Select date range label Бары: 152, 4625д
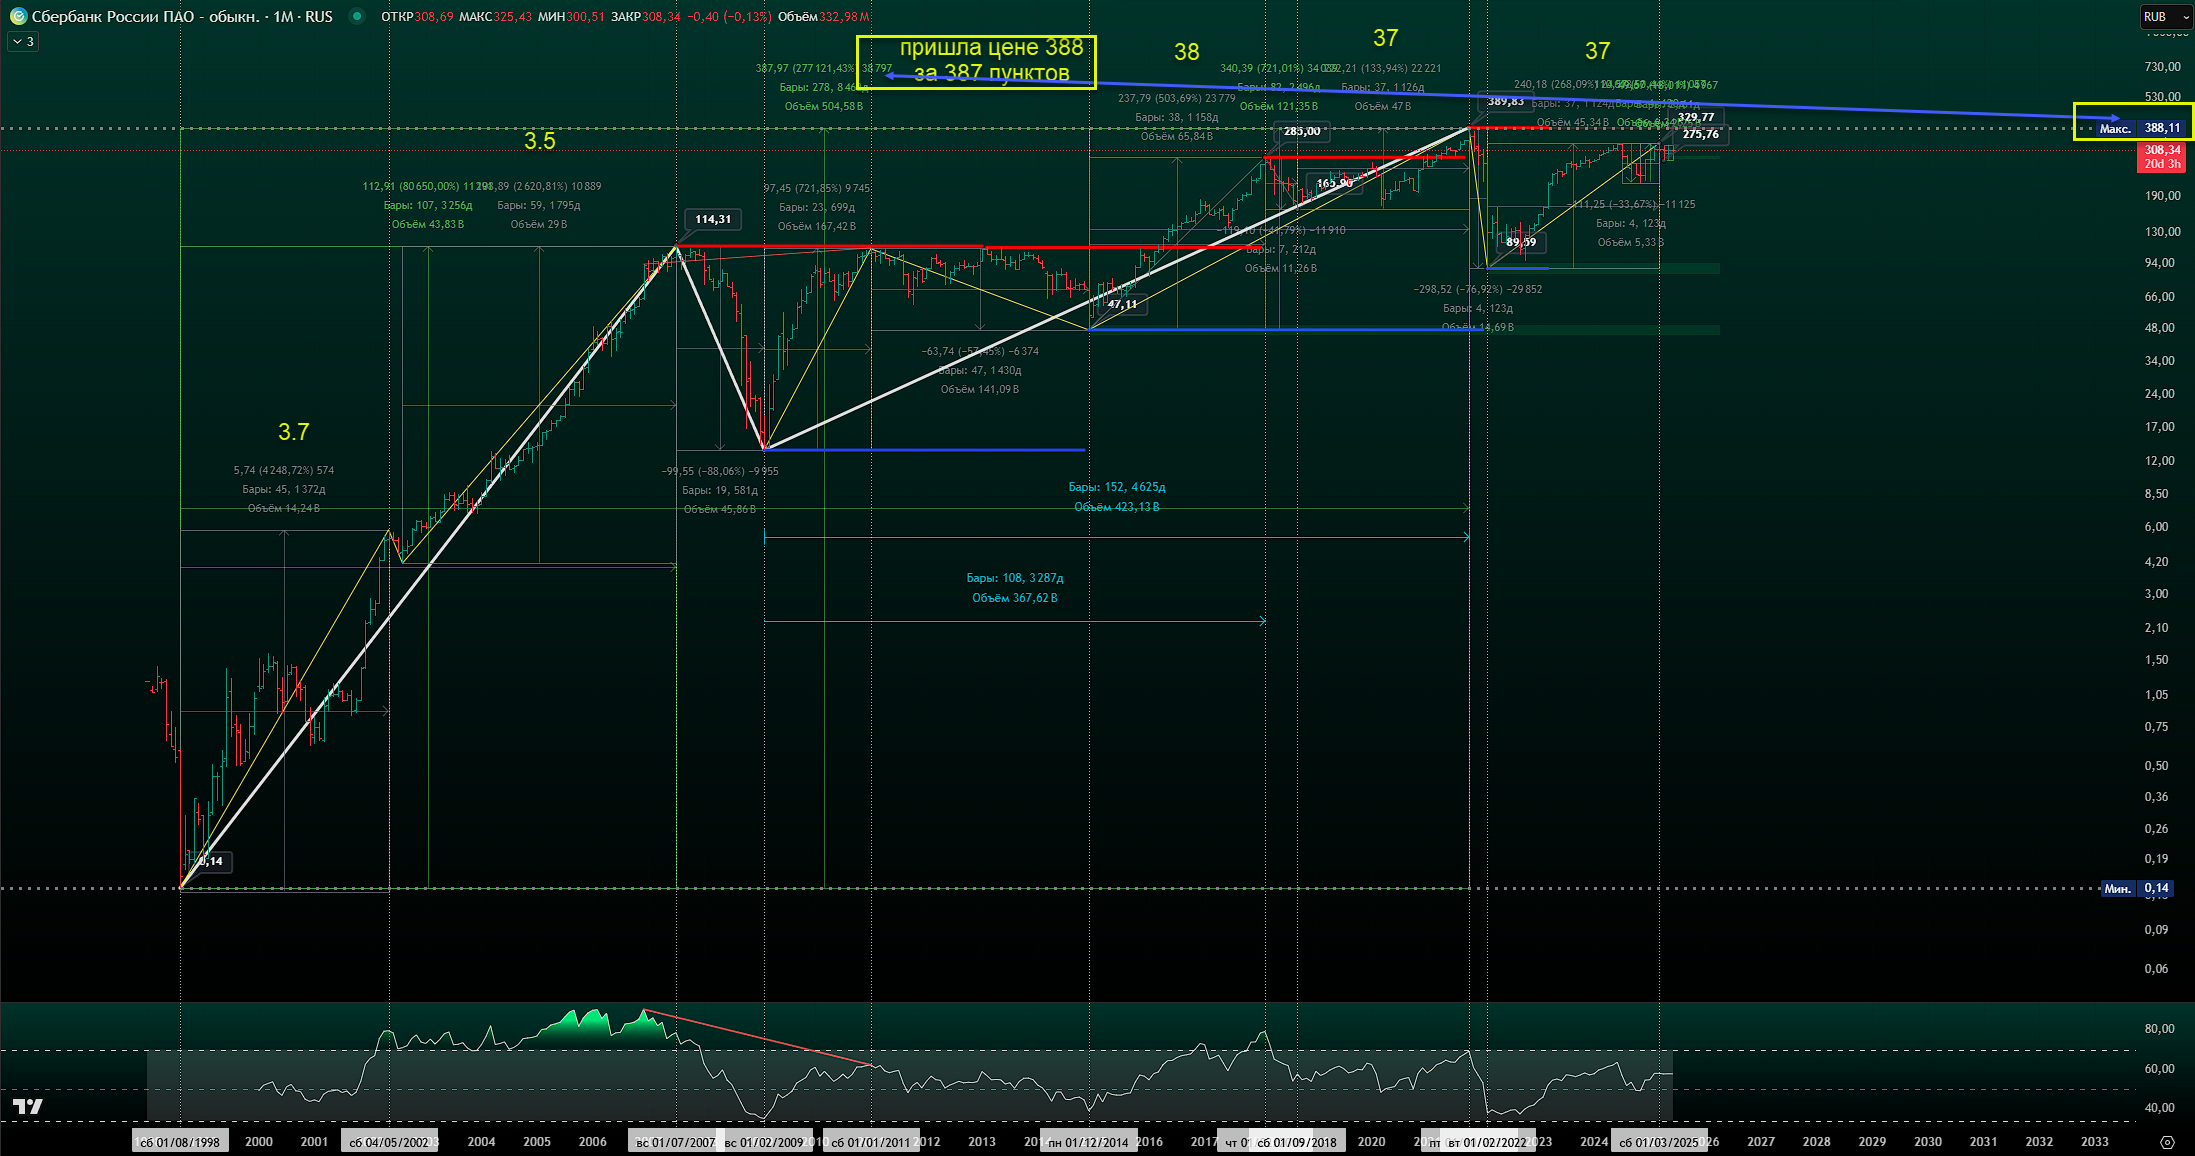The height and width of the screenshot is (1156, 2195). 1117,487
